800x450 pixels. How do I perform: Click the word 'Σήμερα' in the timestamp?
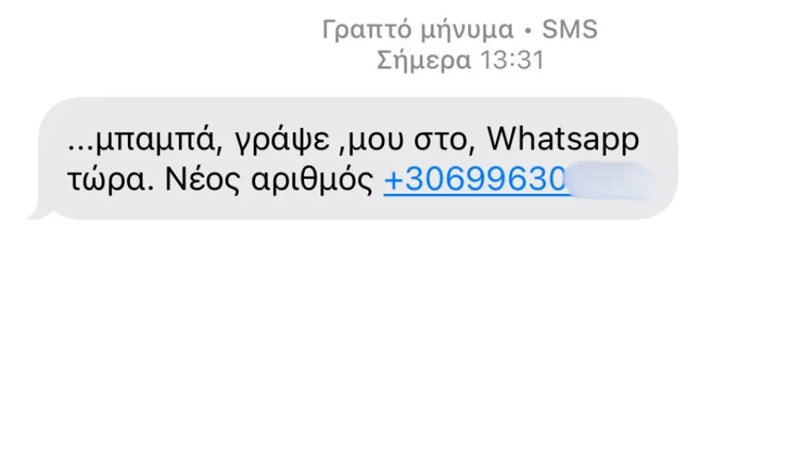click(x=423, y=61)
